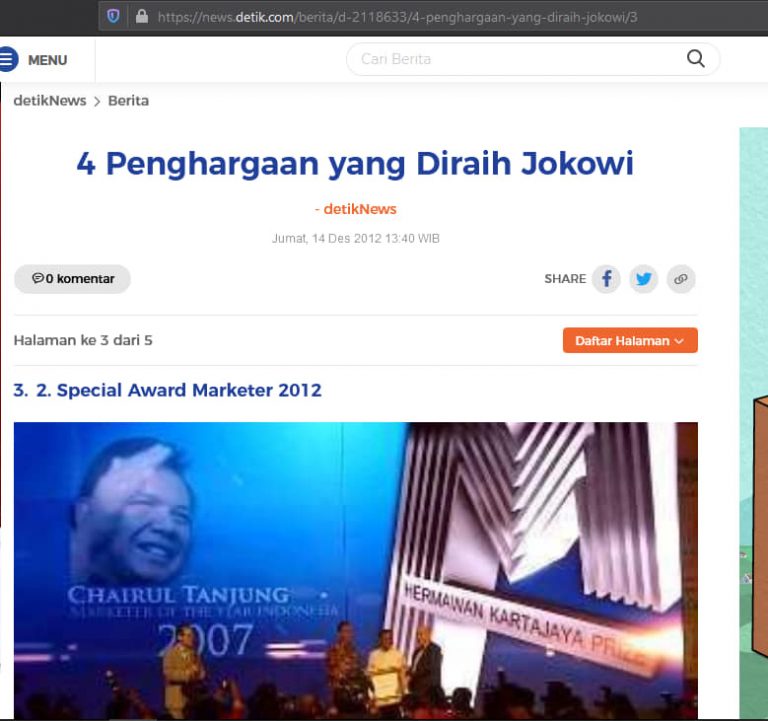This screenshot has height=721, width=768.
Task: Click the article title 4 Penghargaan yang Diraih Jokowi
Action: pos(355,164)
